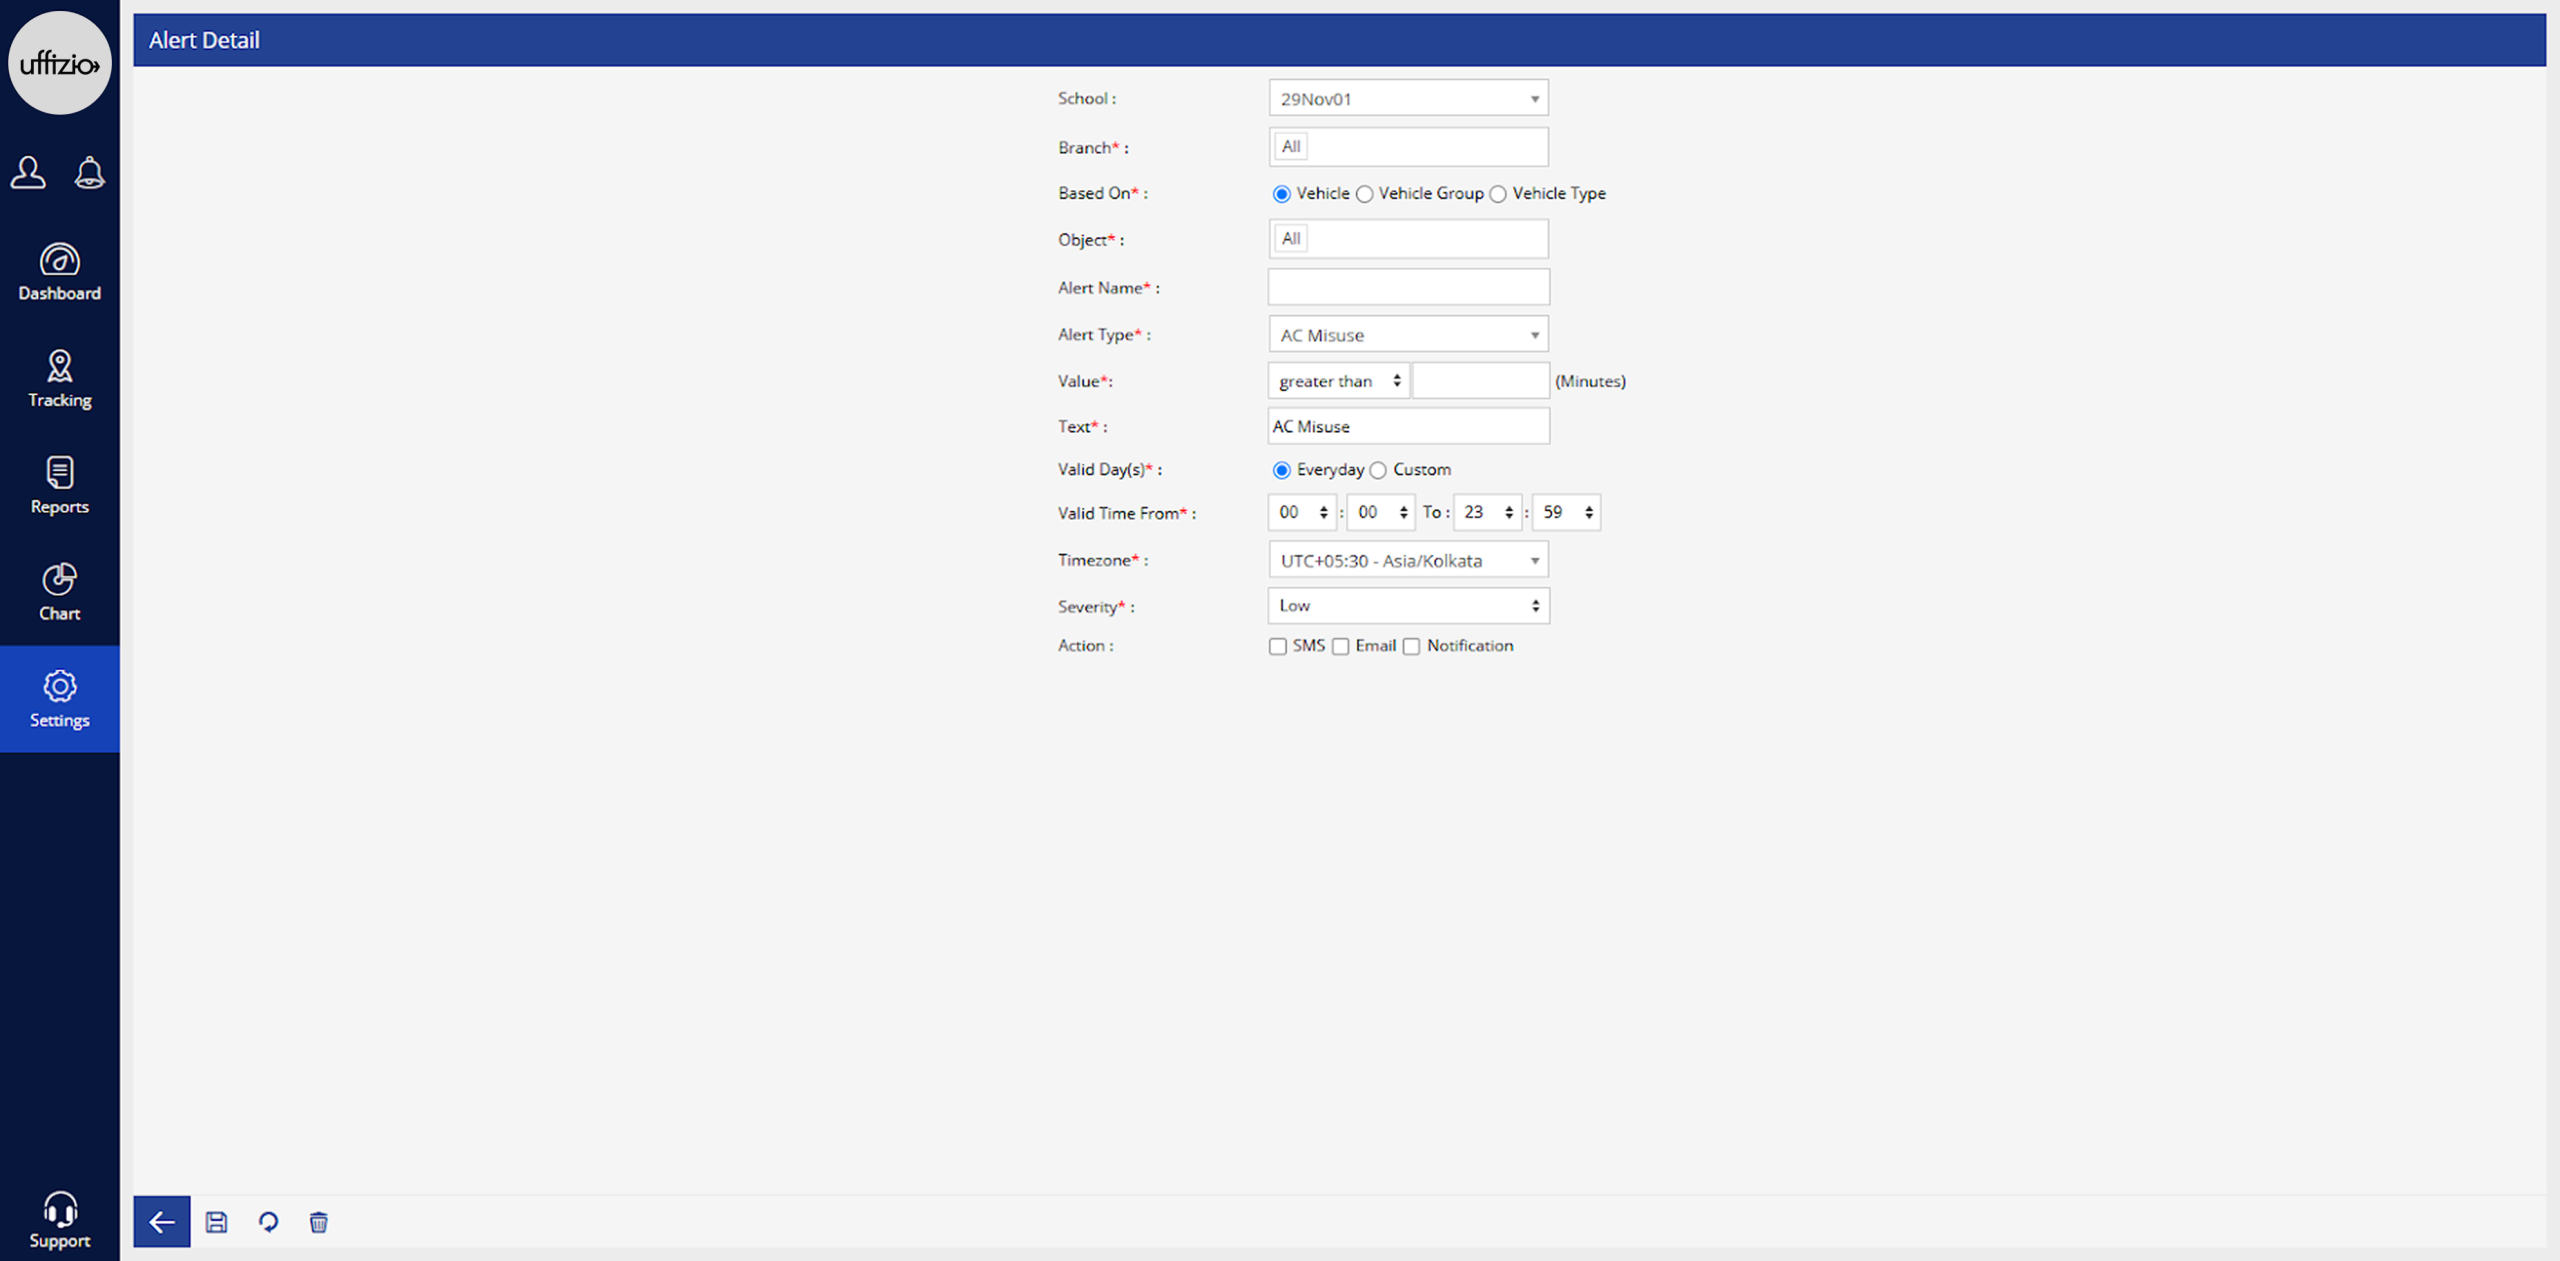Open Support headset icon
The width and height of the screenshot is (2560, 1261).
(x=59, y=1220)
